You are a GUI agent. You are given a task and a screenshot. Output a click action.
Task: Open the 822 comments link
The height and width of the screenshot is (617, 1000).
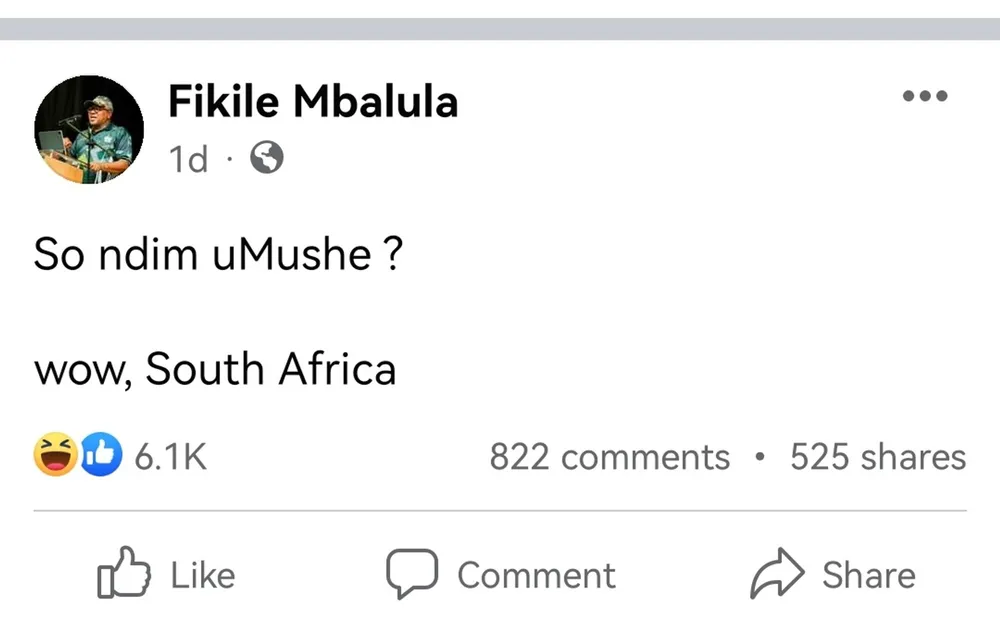(609, 457)
